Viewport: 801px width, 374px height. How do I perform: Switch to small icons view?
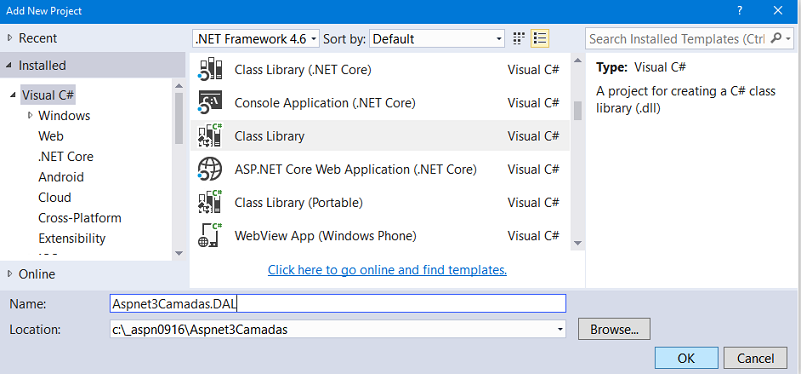[519, 38]
